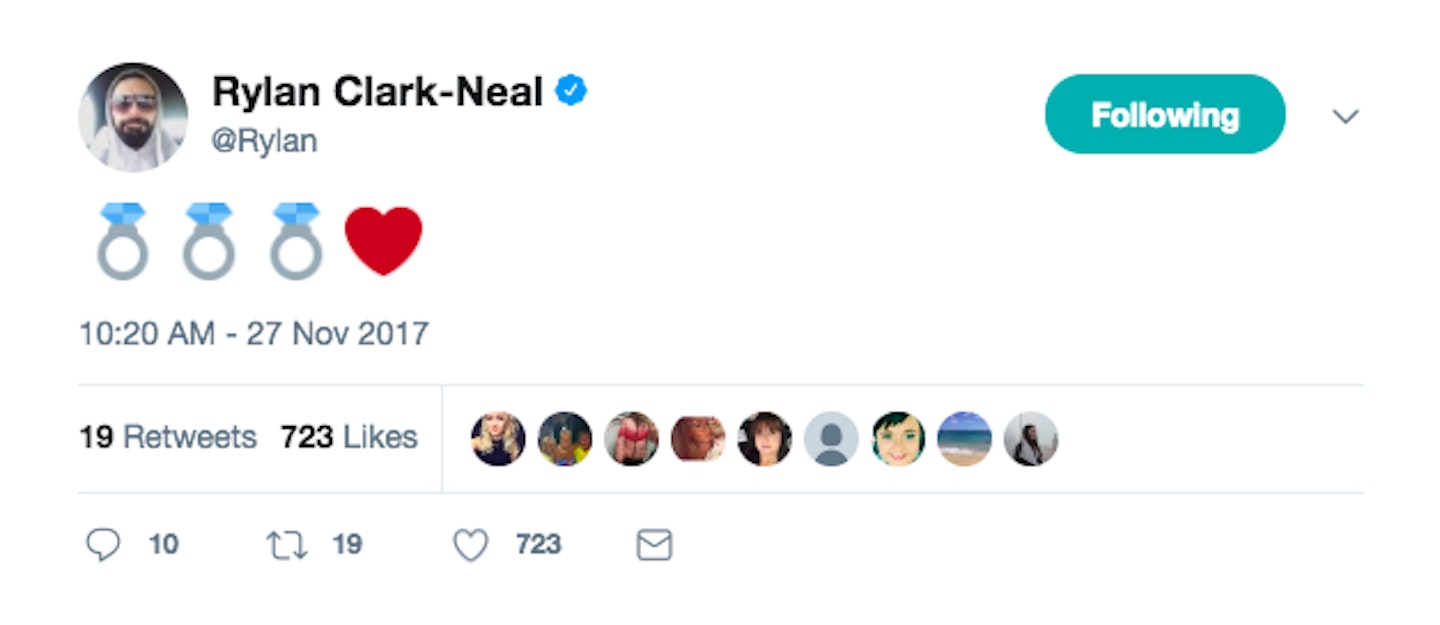
Task: Click the blue verified badge
Action: pos(572,92)
